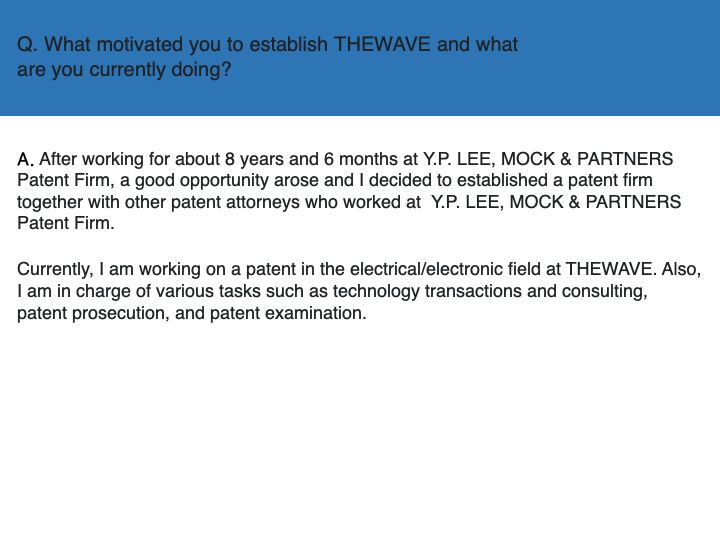Click the first 'Y.P. LEE, MOCK & PARTNERS' text
The width and height of the screenshot is (720, 540).
click(x=548, y=159)
